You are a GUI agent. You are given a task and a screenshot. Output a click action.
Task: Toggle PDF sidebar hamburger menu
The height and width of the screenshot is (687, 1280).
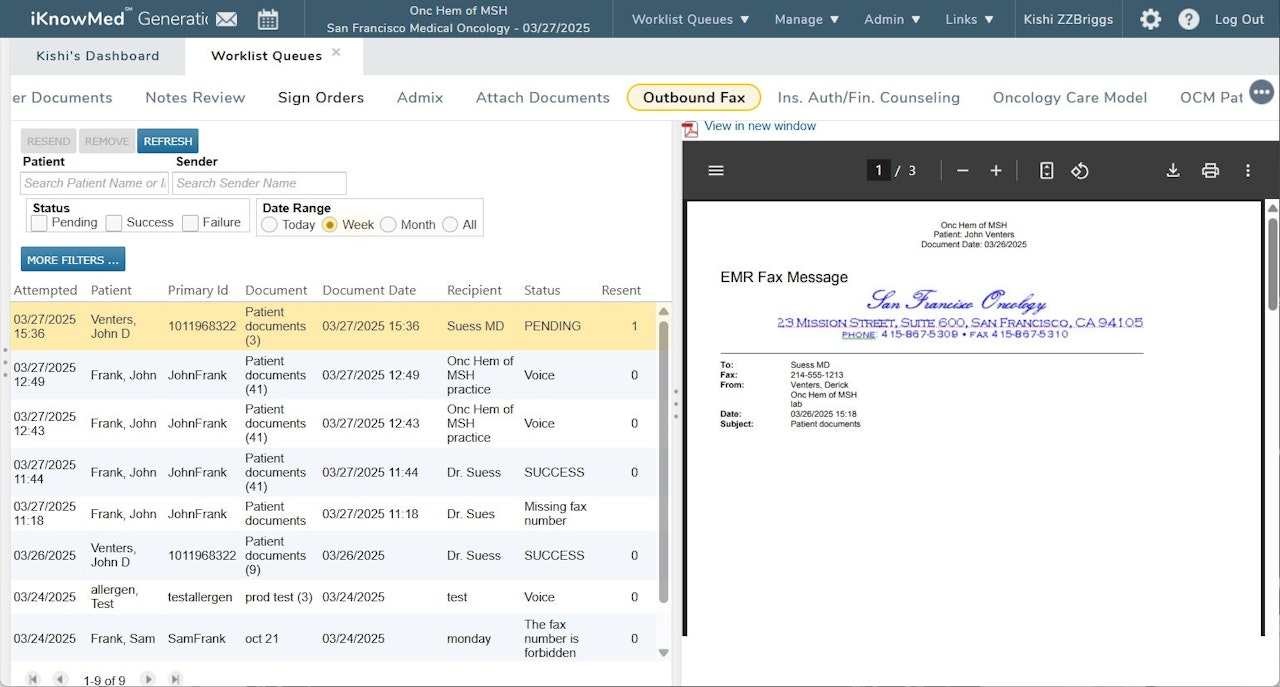716,171
